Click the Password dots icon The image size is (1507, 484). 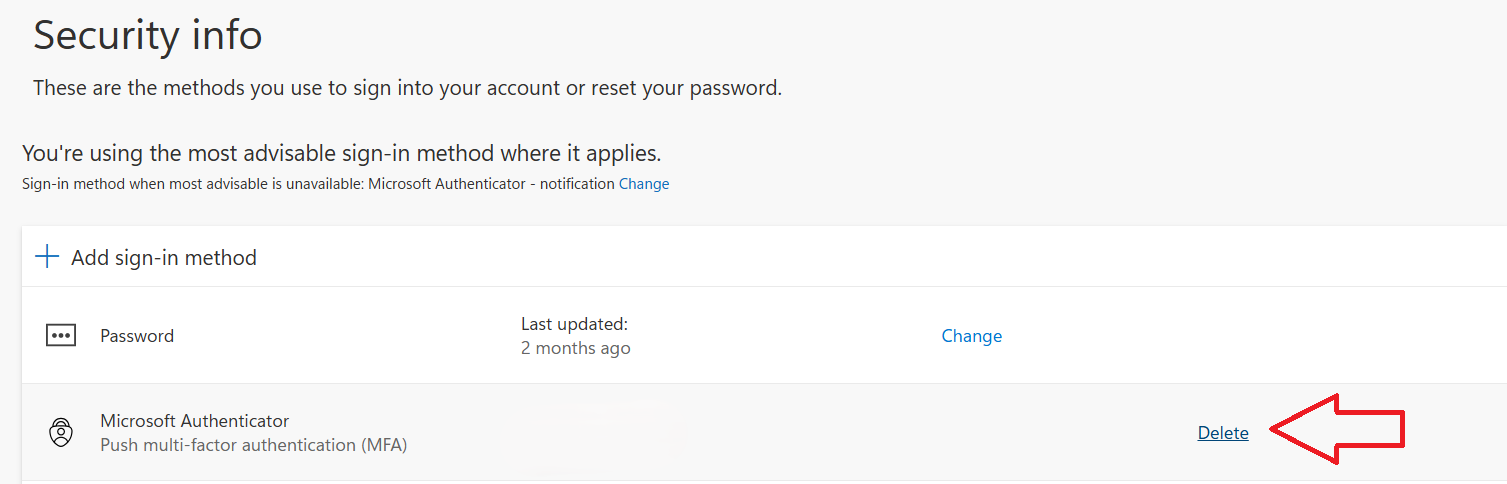[61, 336]
